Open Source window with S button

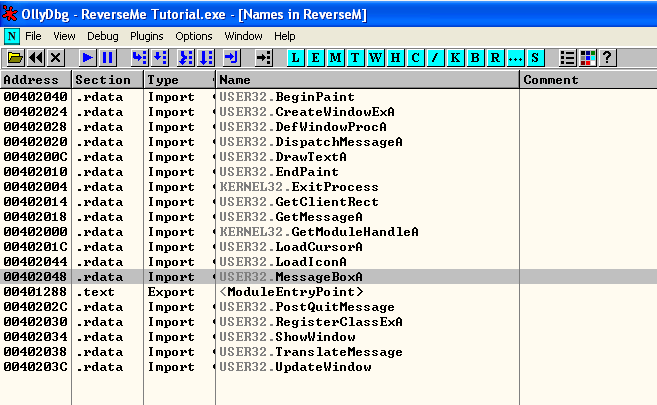[x=535, y=57]
